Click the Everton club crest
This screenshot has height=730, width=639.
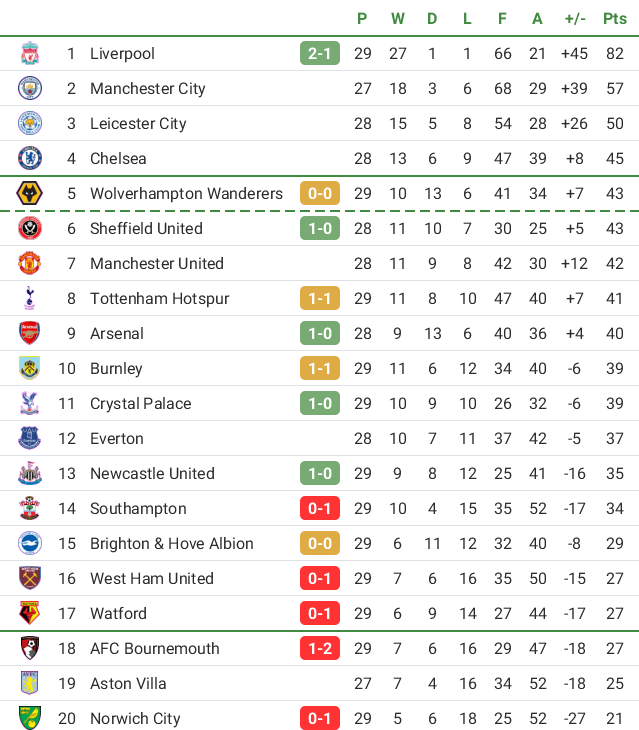coord(30,439)
